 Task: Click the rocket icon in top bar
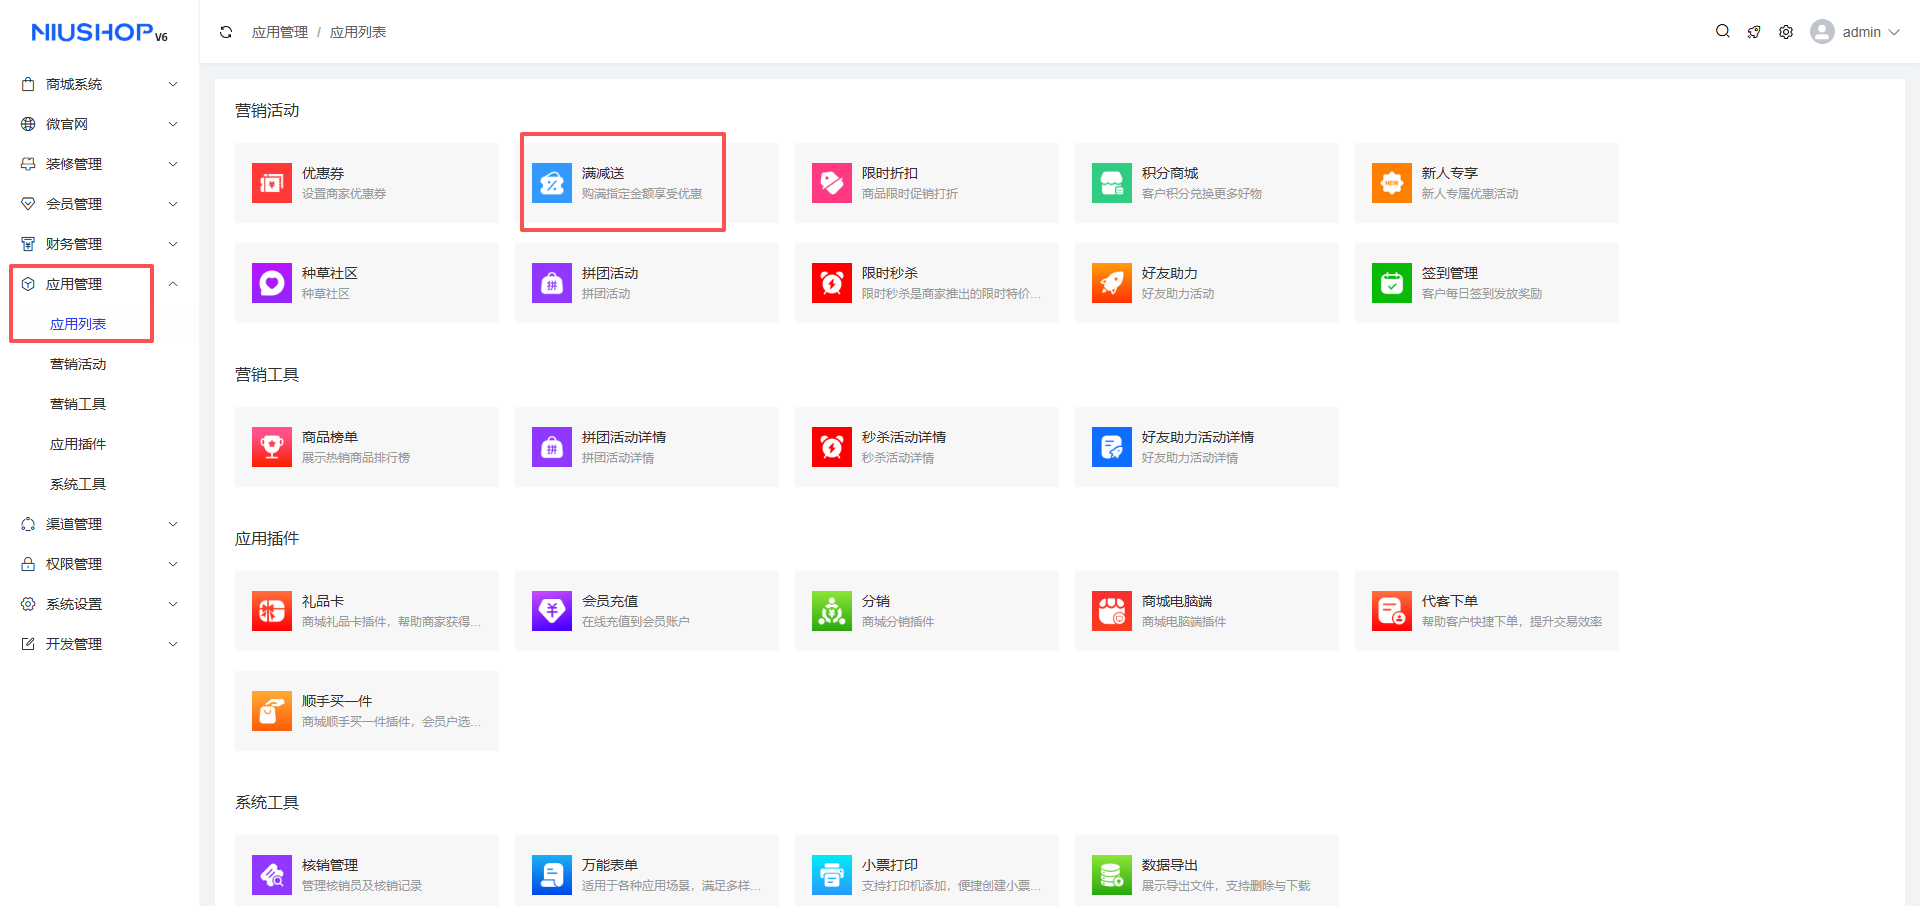click(x=1754, y=32)
